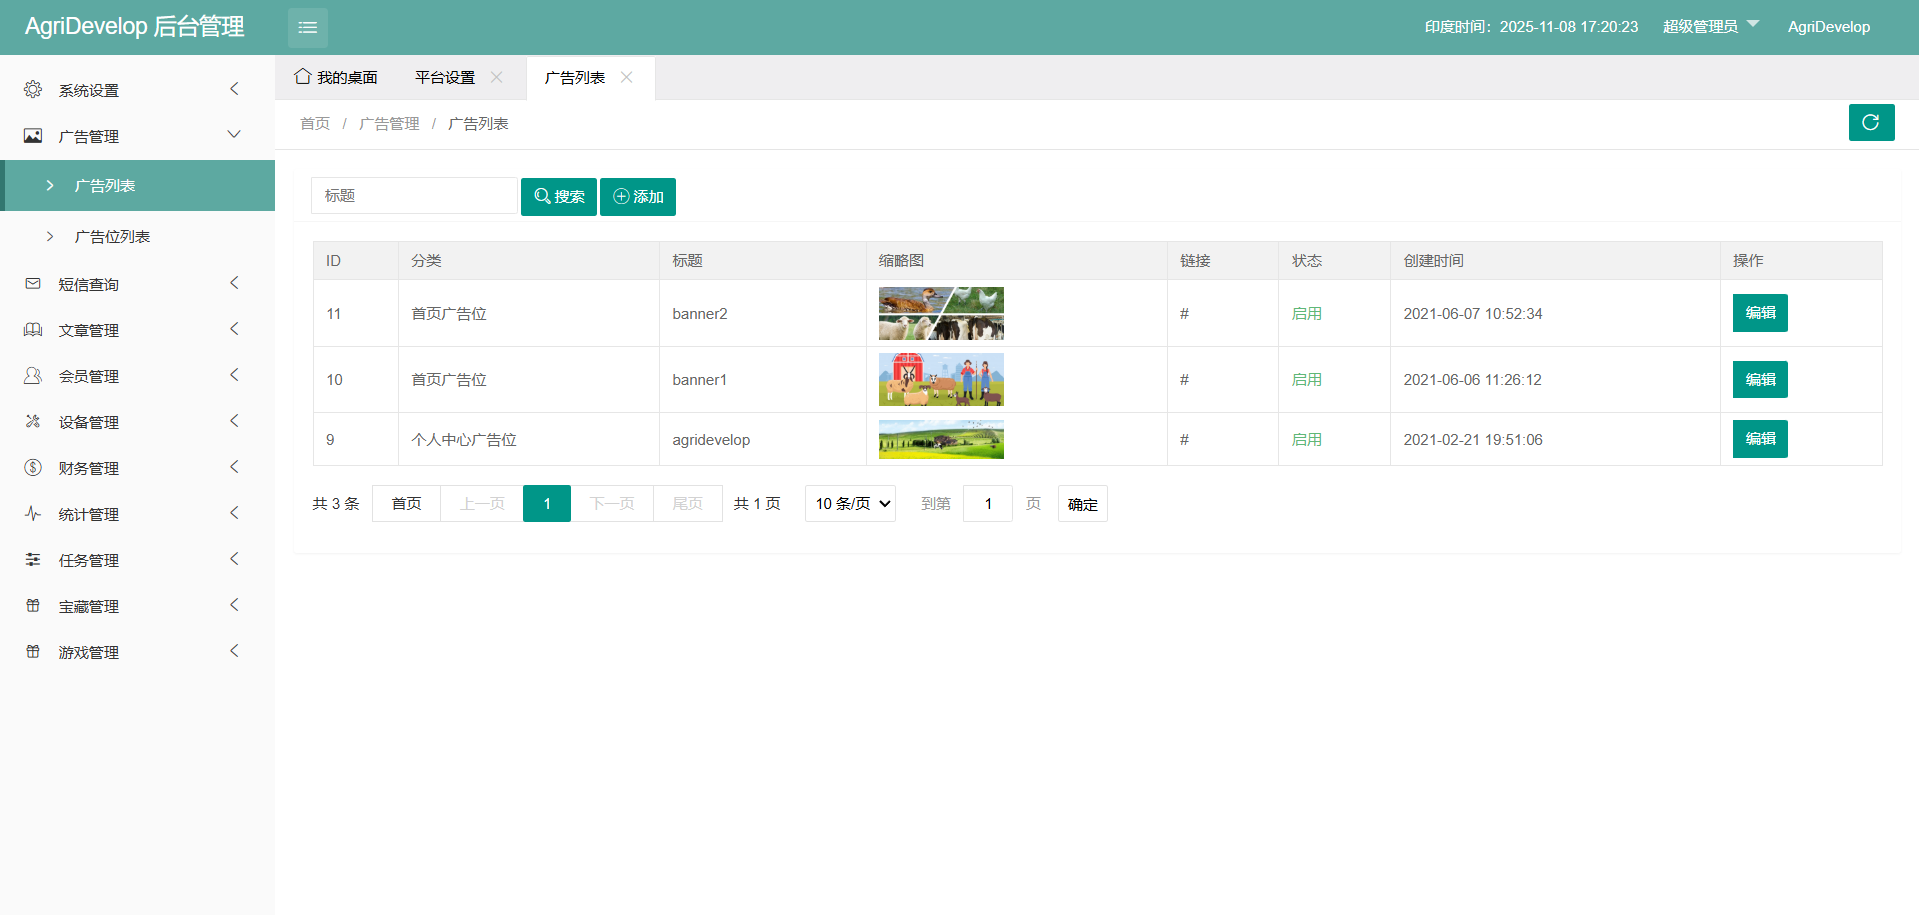
Task: Close the 广告列表 tab
Action: click(x=626, y=78)
